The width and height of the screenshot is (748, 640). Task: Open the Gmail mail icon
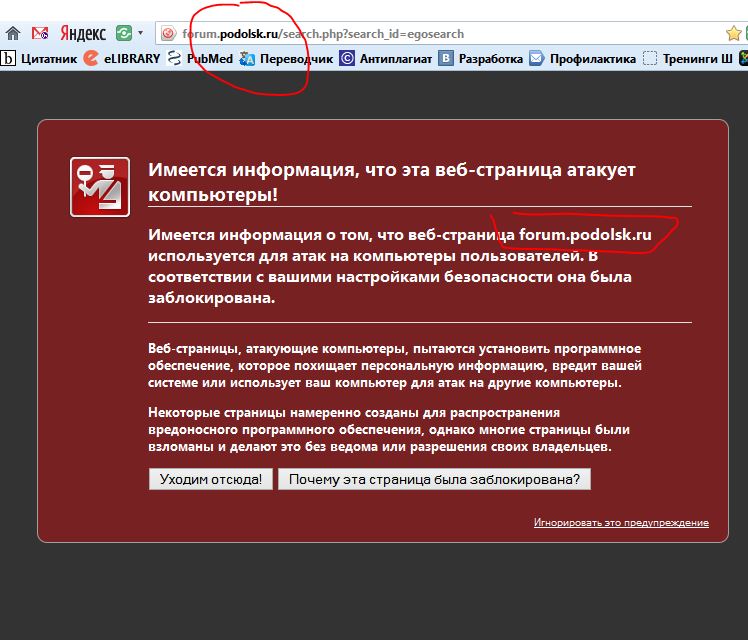coord(40,33)
